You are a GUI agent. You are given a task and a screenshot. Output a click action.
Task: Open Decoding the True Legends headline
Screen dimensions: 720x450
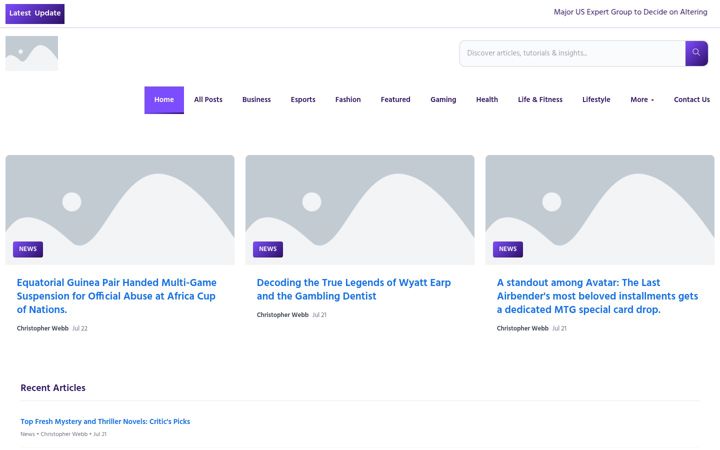click(354, 289)
